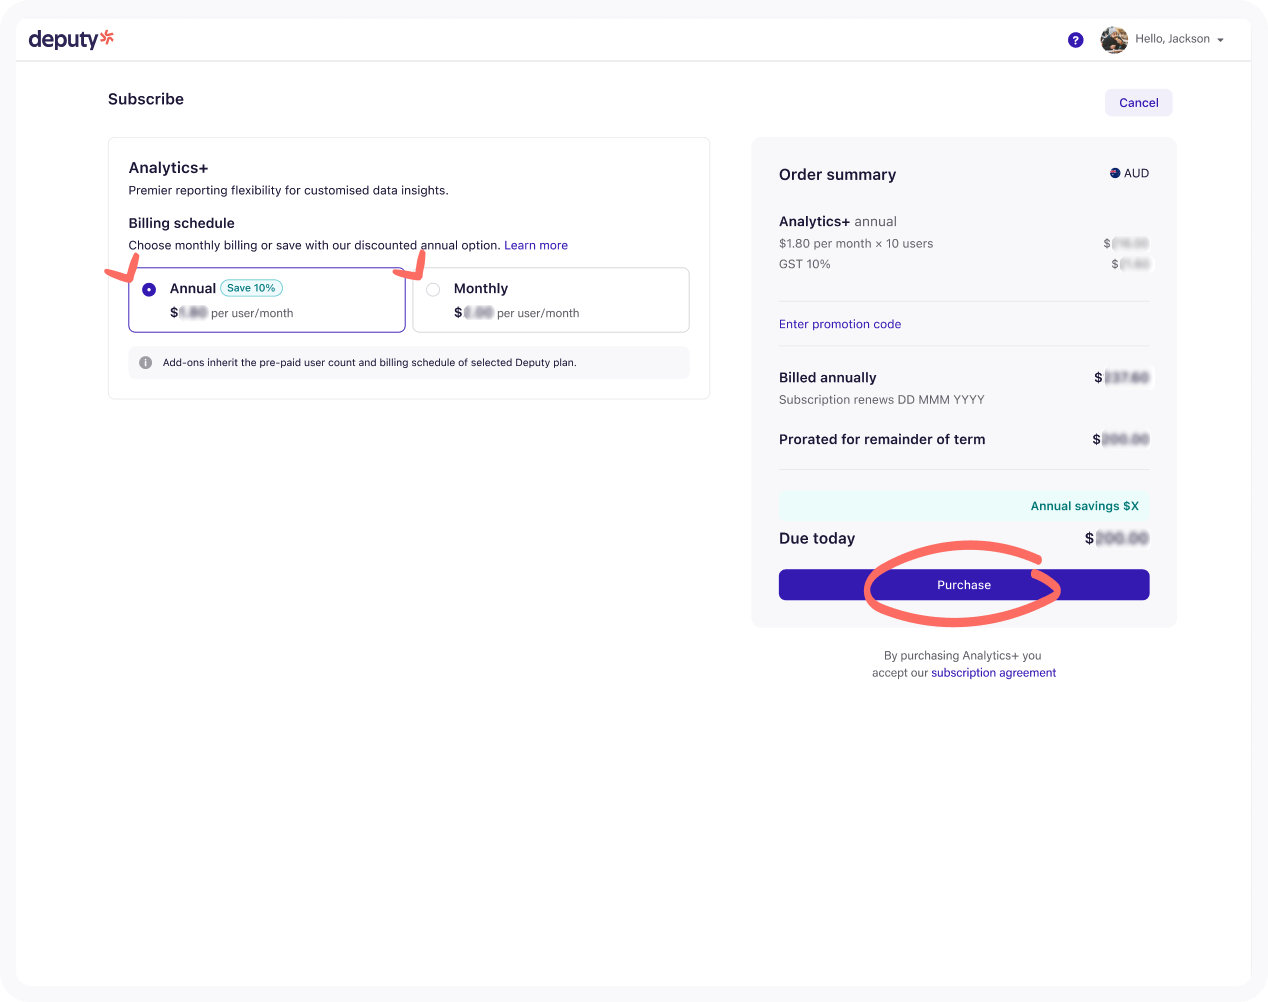Click Jackson's profile avatar
Screen dimensions: 1268x1002
(x=1114, y=39)
